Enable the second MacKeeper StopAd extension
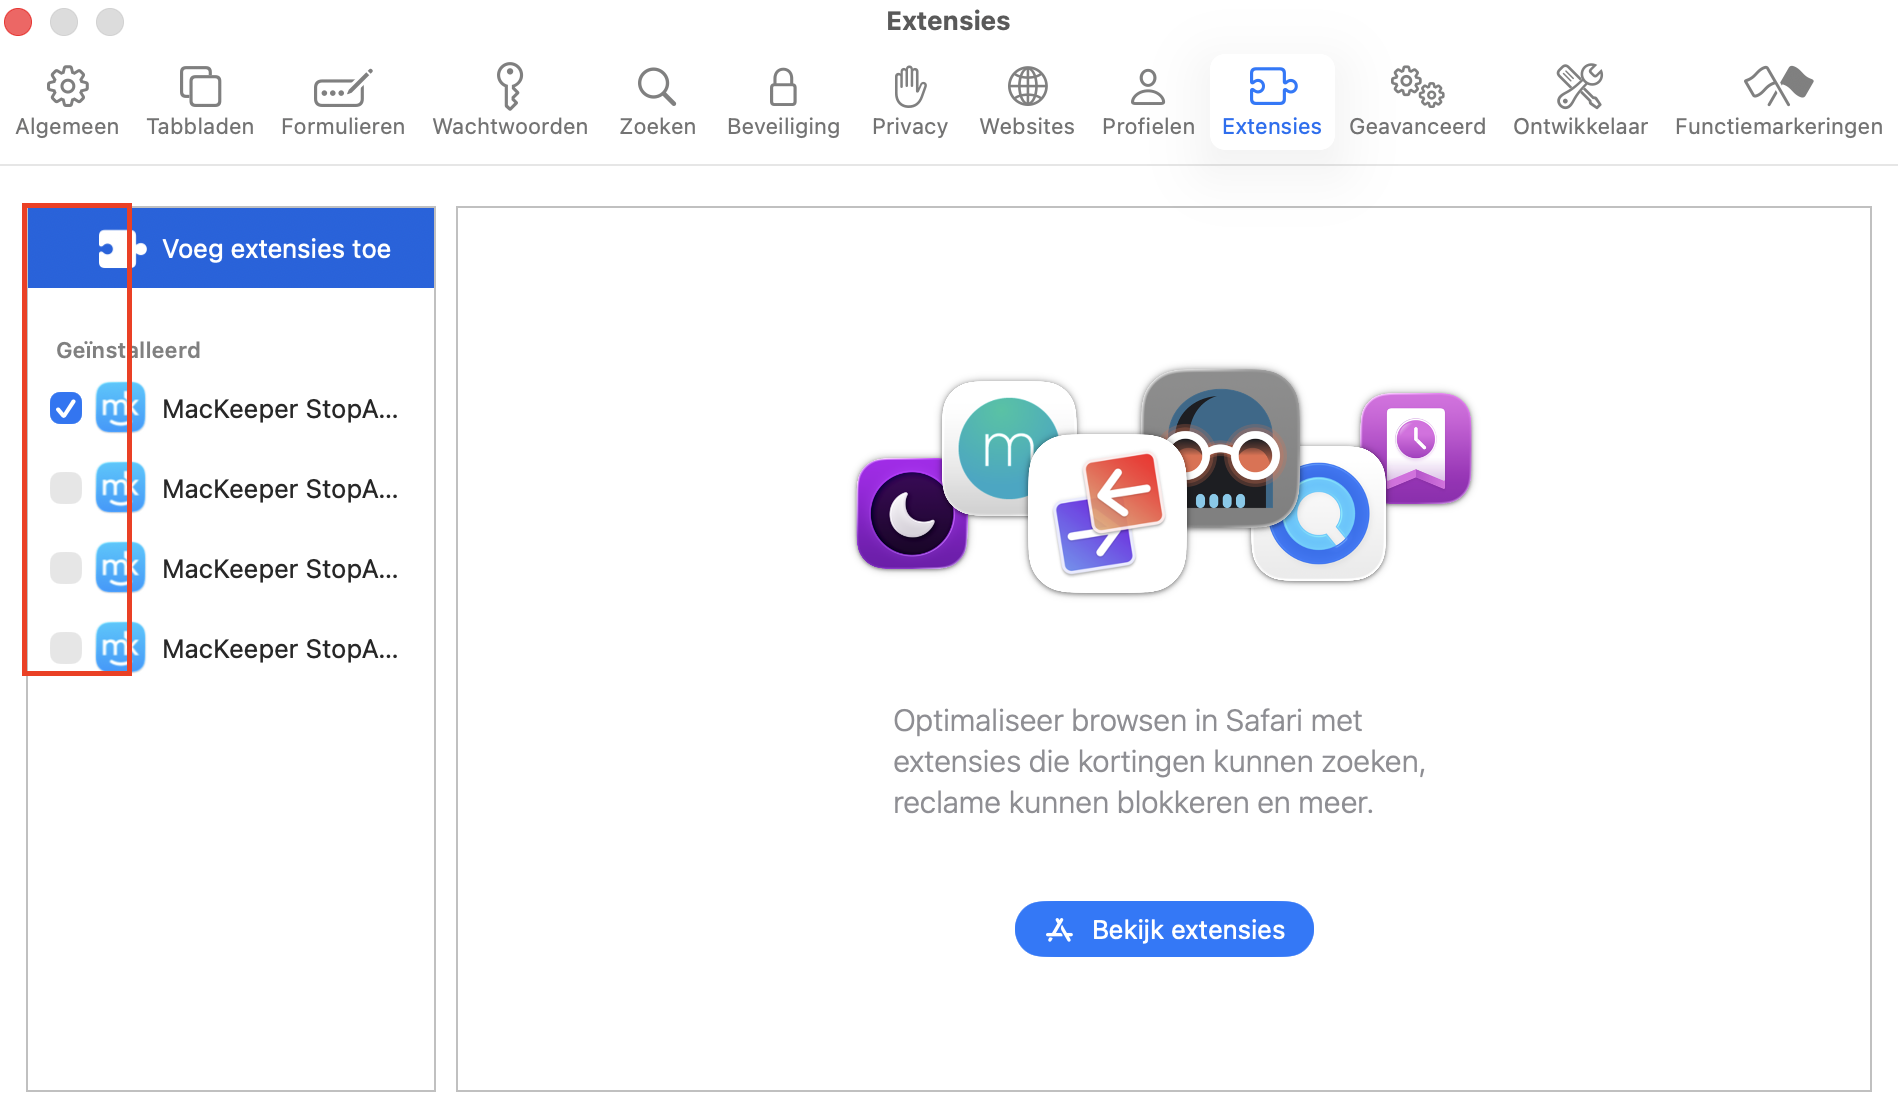 click(x=65, y=488)
